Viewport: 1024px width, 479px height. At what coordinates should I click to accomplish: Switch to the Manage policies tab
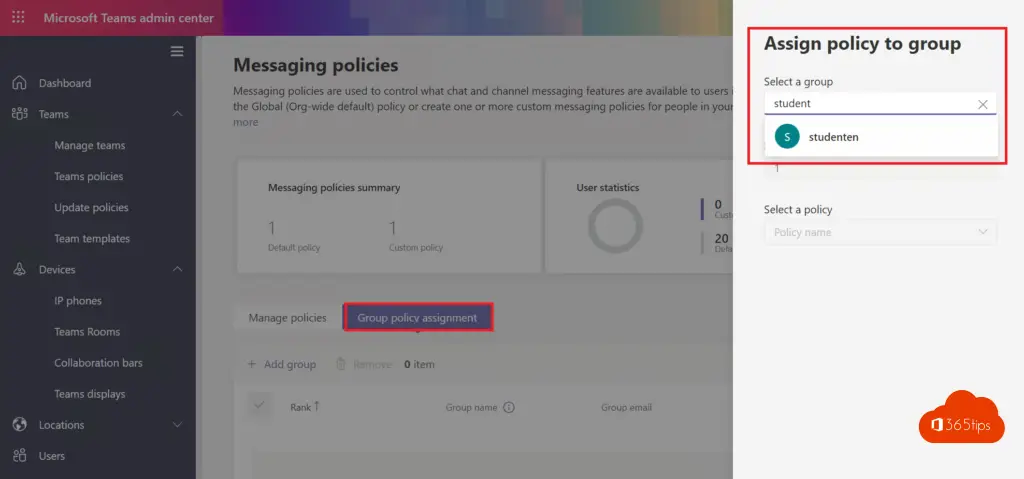tap(287, 318)
